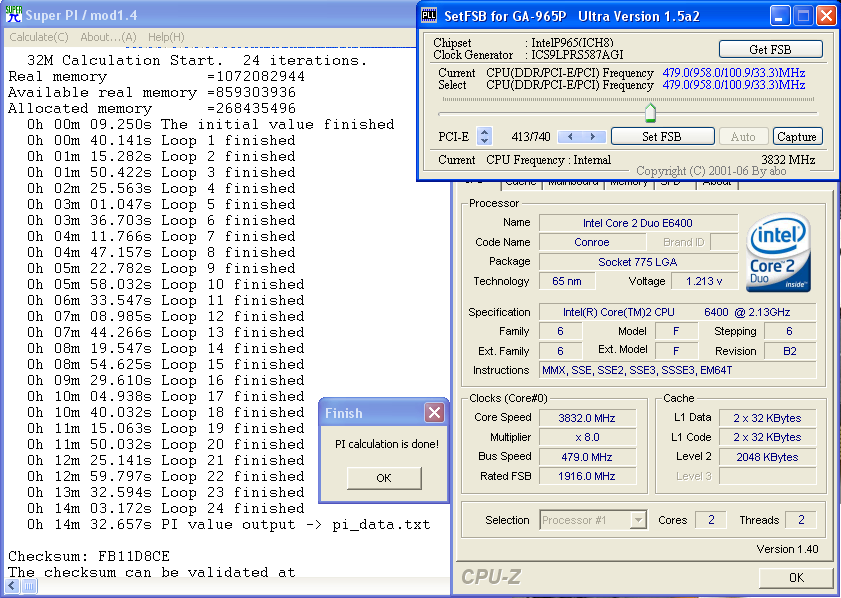The image size is (841, 598).
Task: Click the Loop 1 finished line
Action: tap(161, 141)
